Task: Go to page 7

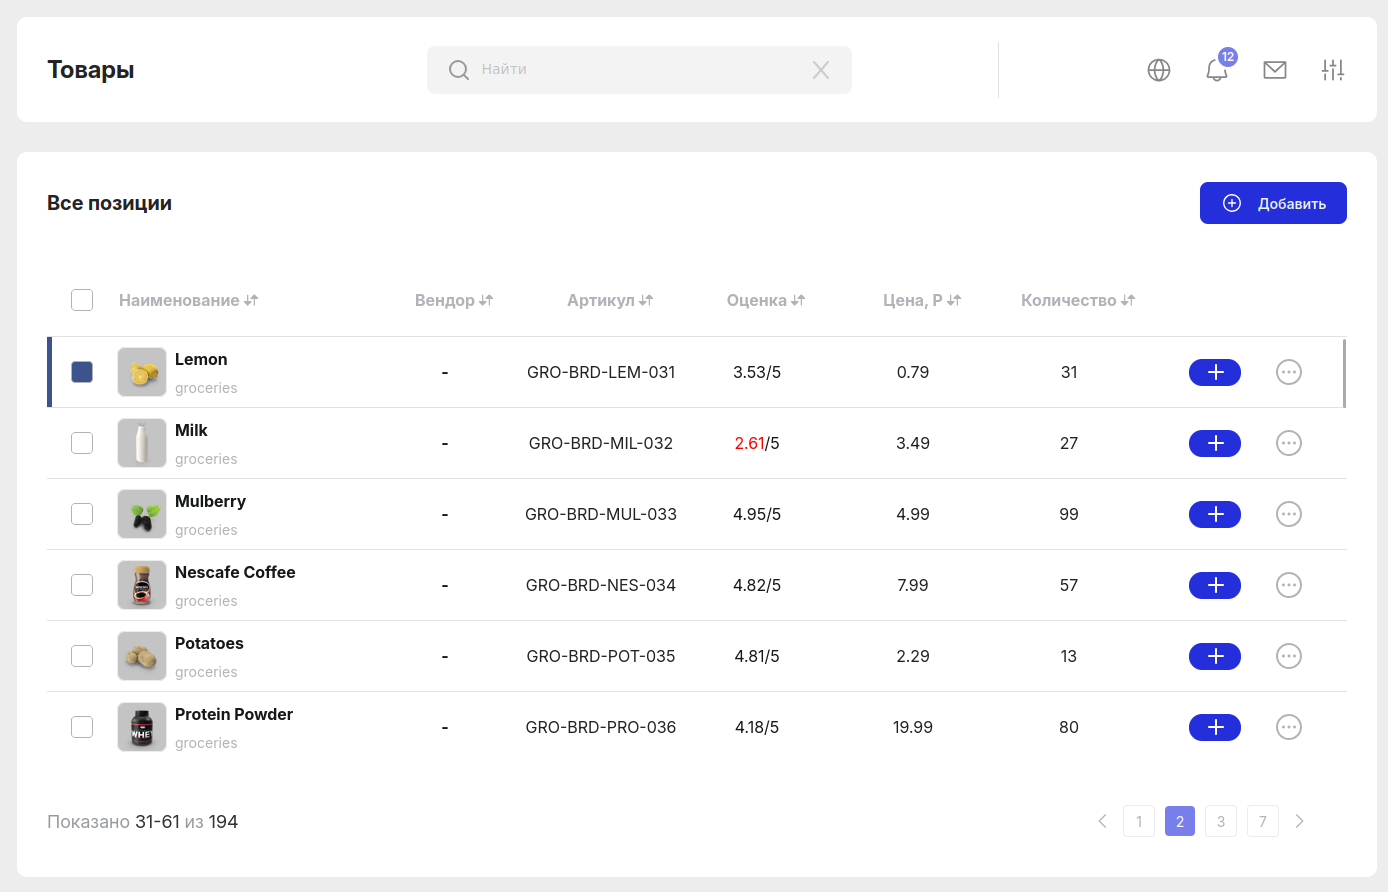Action: [1263, 821]
